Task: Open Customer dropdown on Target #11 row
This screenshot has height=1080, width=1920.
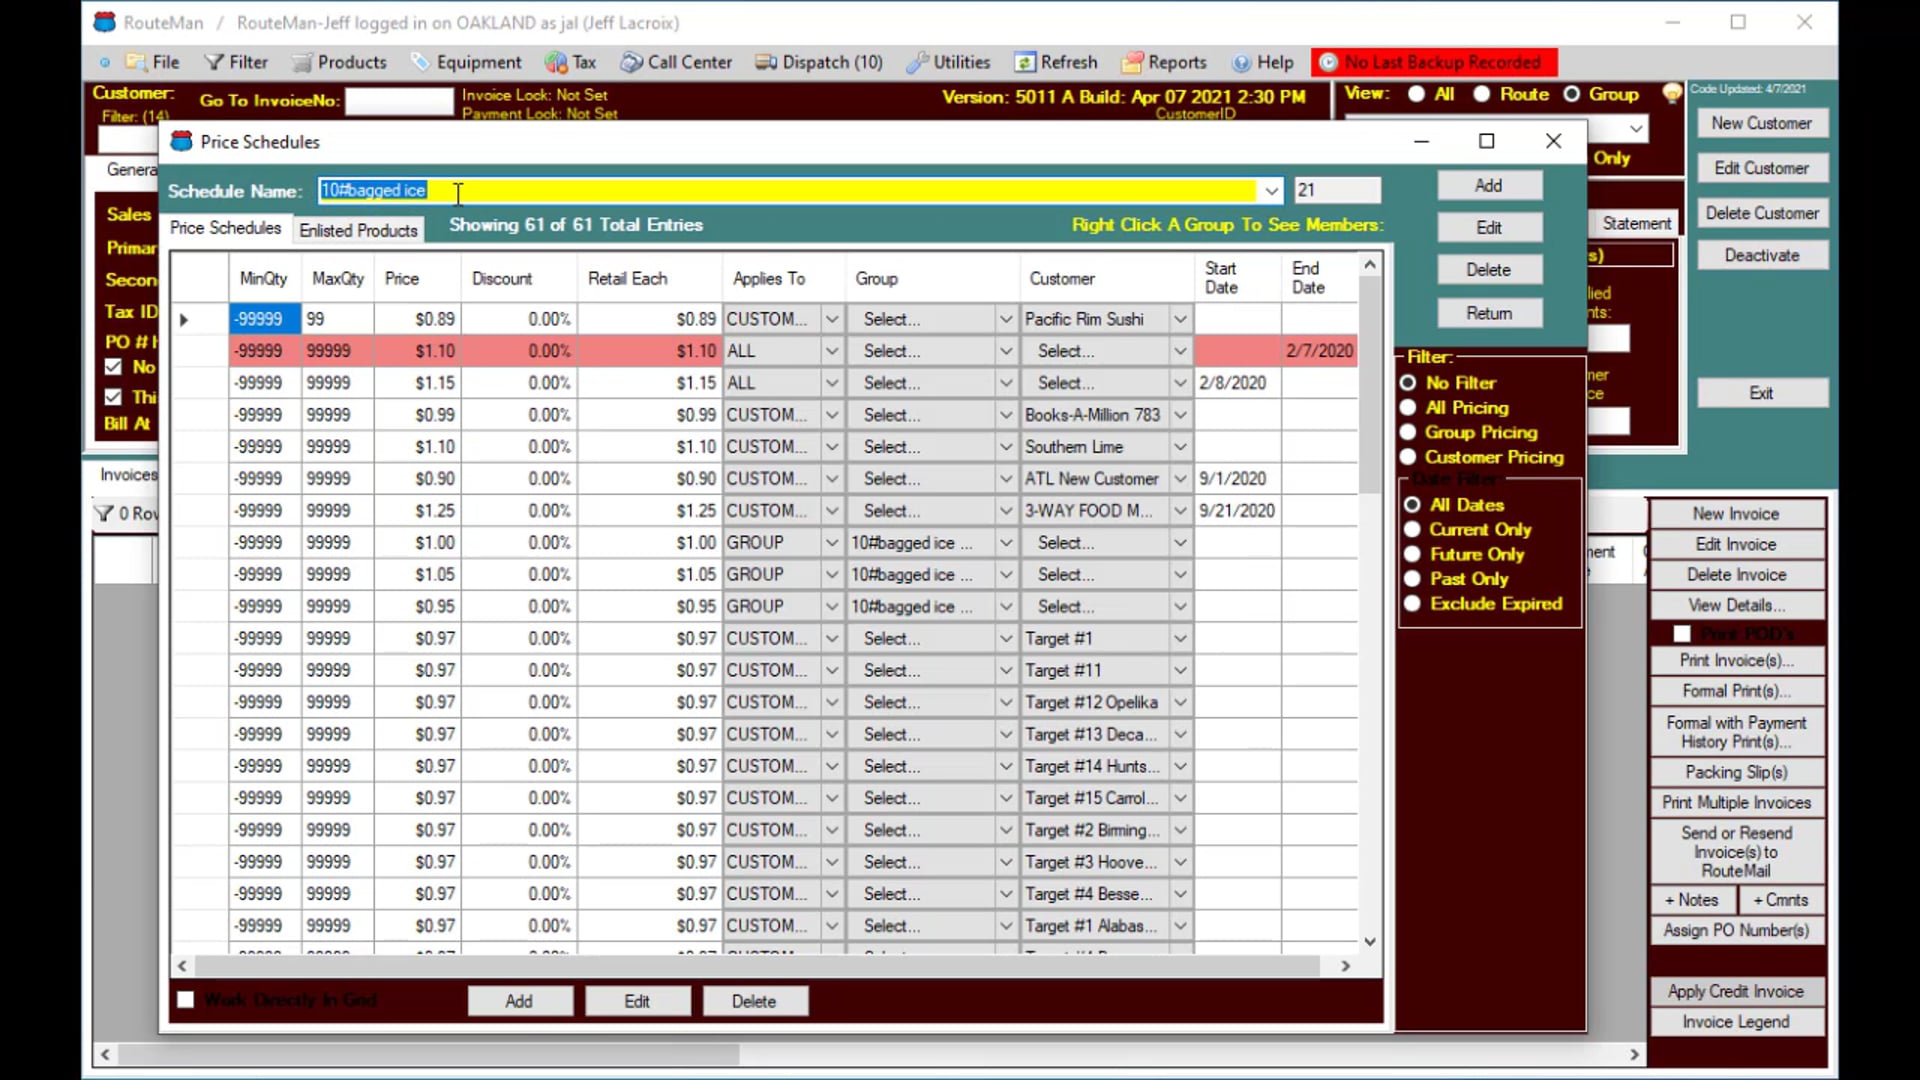Action: [1180, 671]
